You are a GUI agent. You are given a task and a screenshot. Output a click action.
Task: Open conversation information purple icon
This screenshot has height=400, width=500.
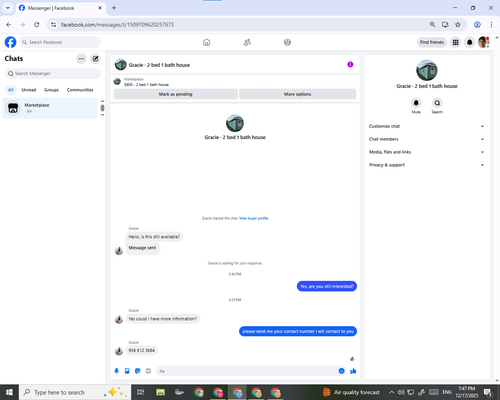[350, 64]
